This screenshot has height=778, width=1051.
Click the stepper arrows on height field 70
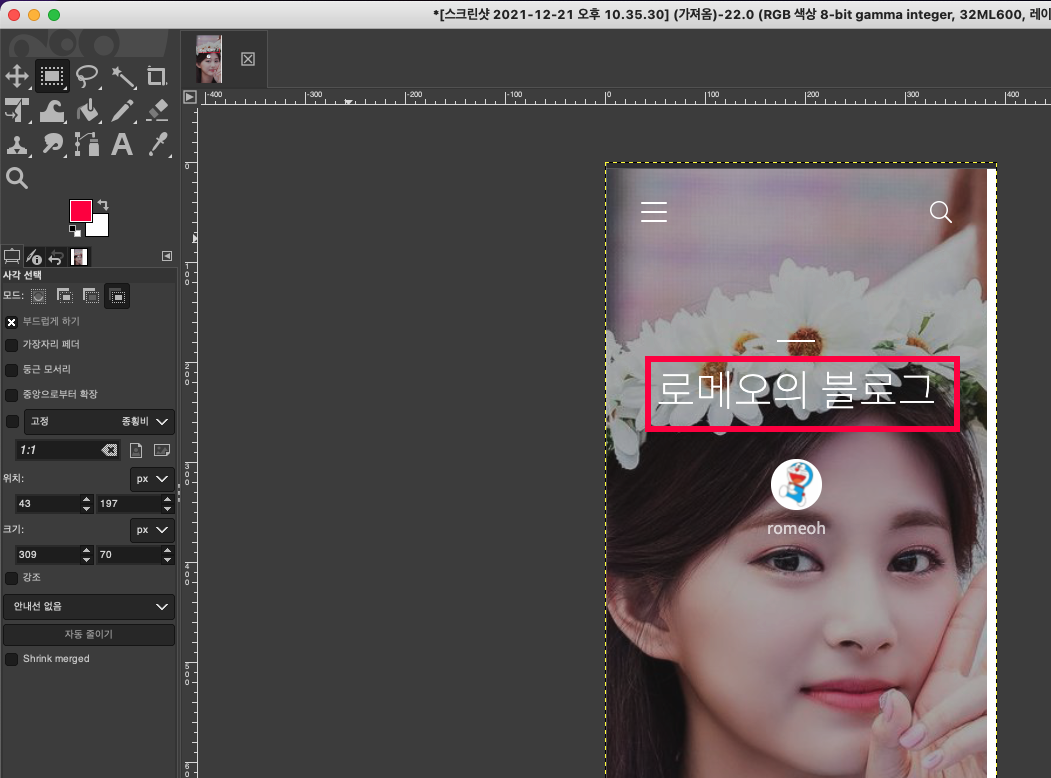click(x=168, y=554)
